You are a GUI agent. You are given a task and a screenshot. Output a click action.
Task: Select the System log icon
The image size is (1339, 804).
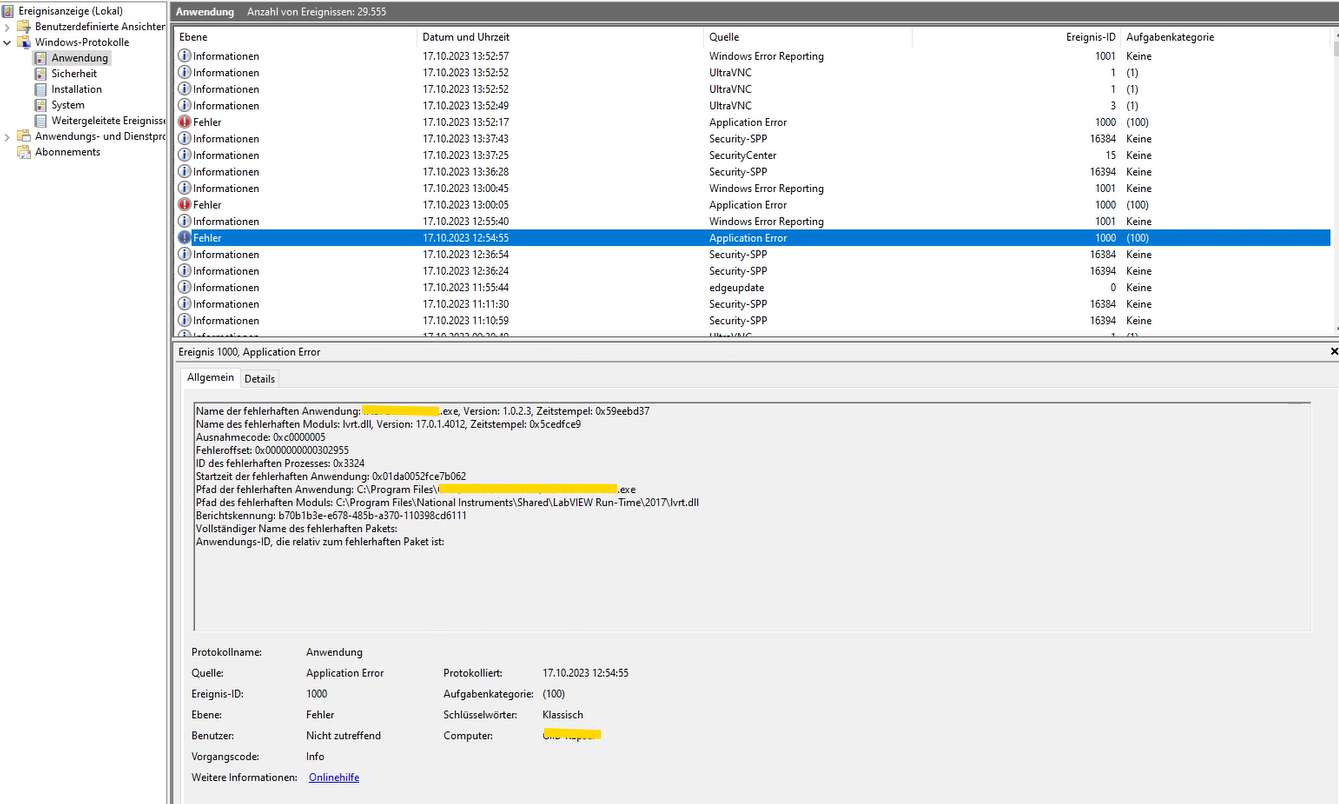(41, 105)
